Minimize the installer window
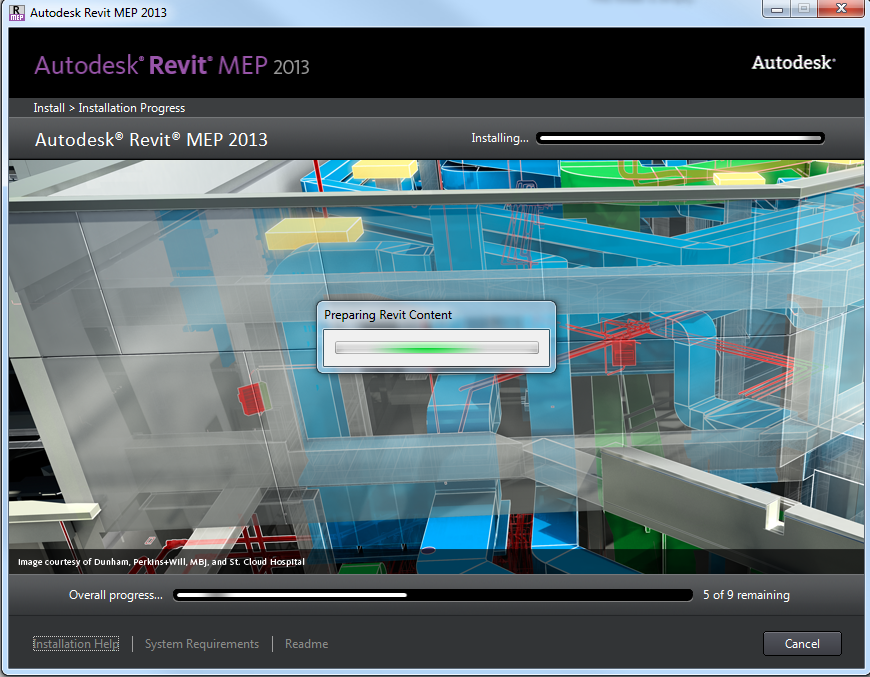 pos(778,10)
